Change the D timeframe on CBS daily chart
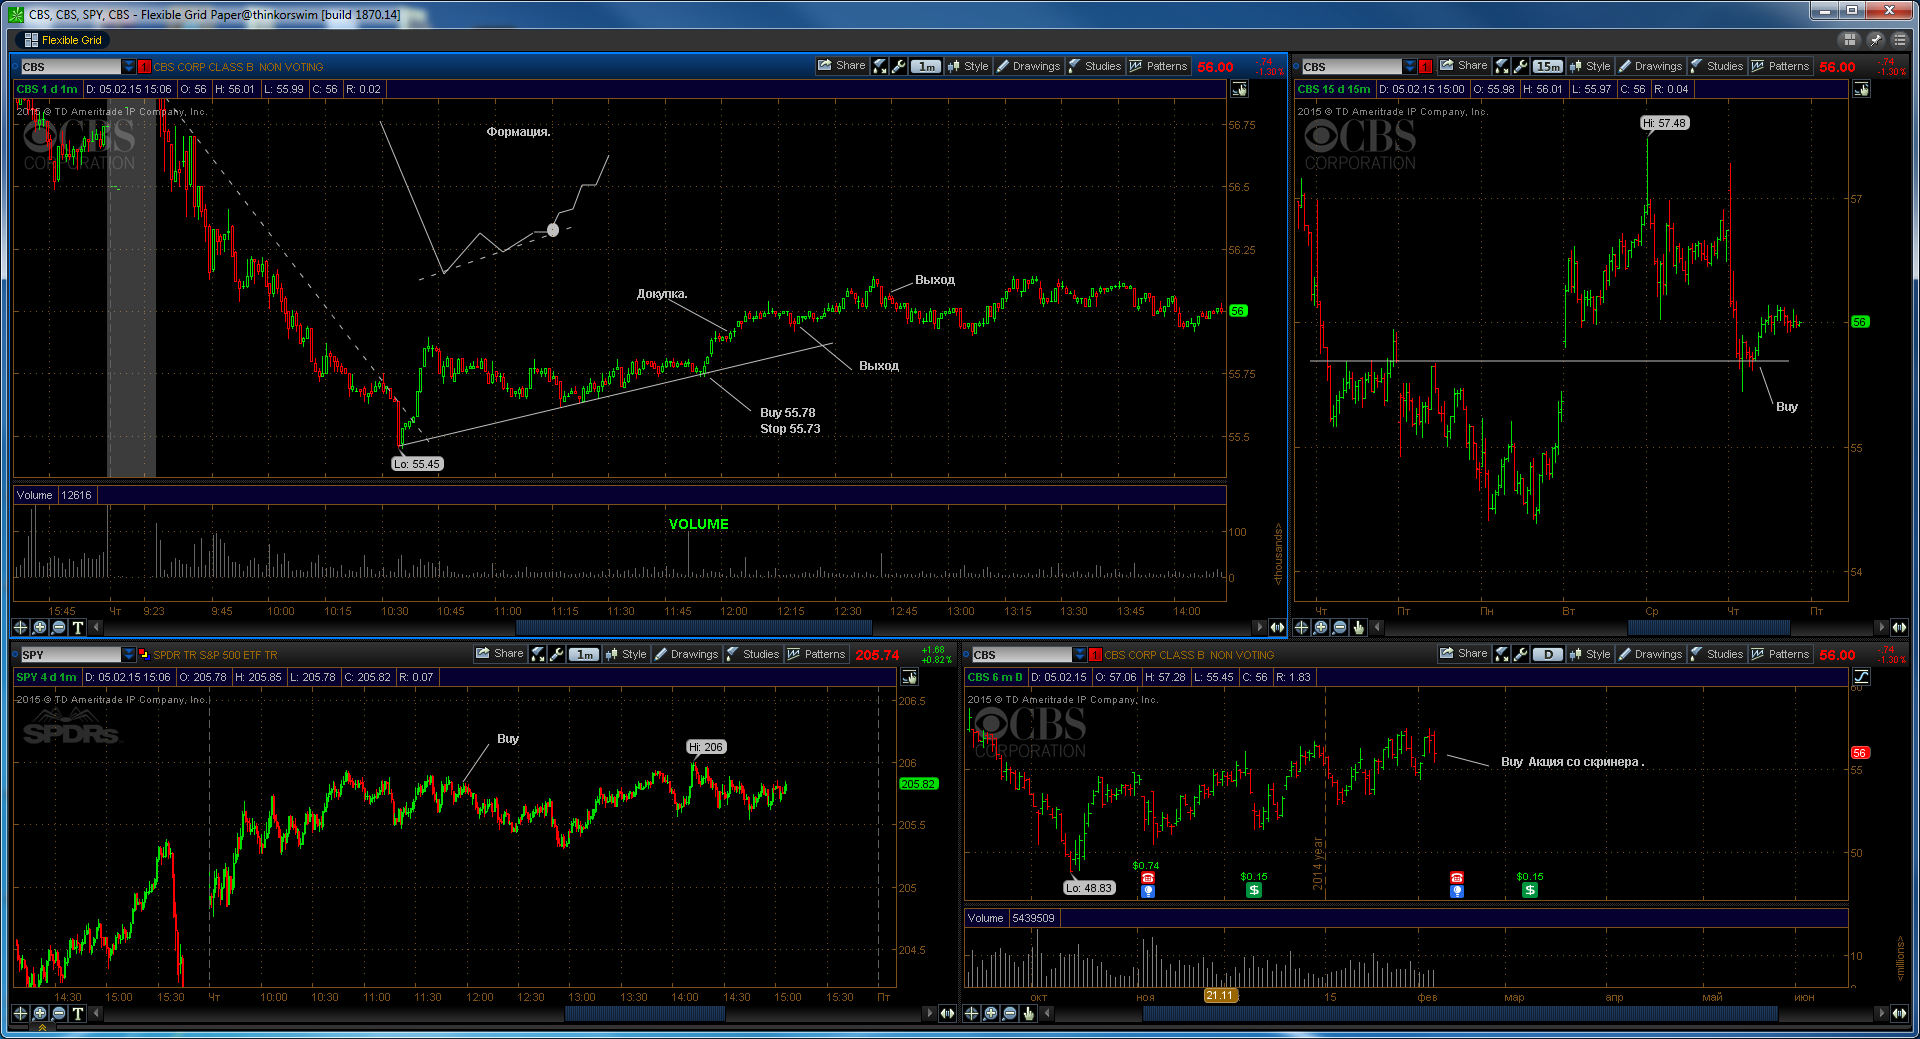 tap(1548, 654)
